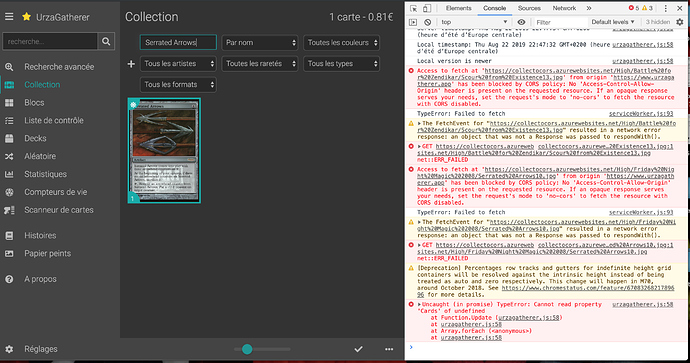
Task: Open the Par nom sort dropdown
Action: pos(260,43)
